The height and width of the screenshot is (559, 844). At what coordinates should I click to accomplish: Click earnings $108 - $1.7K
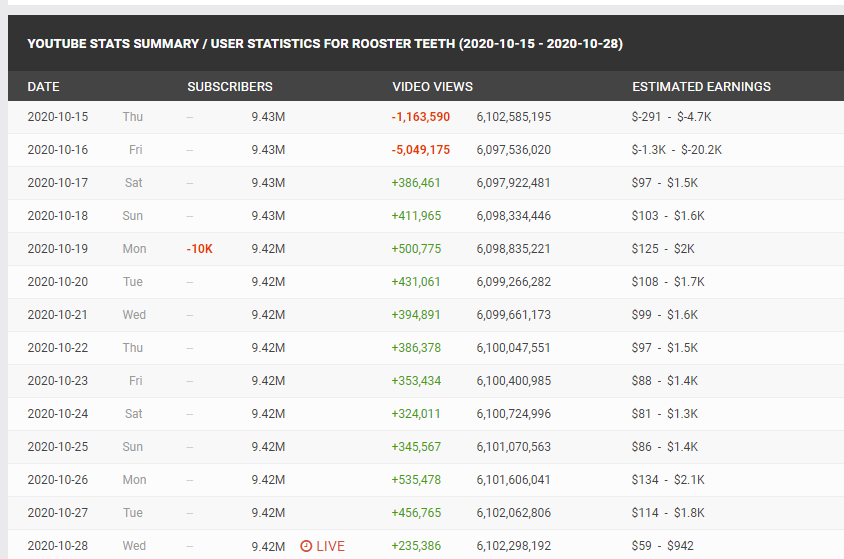click(668, 282)
